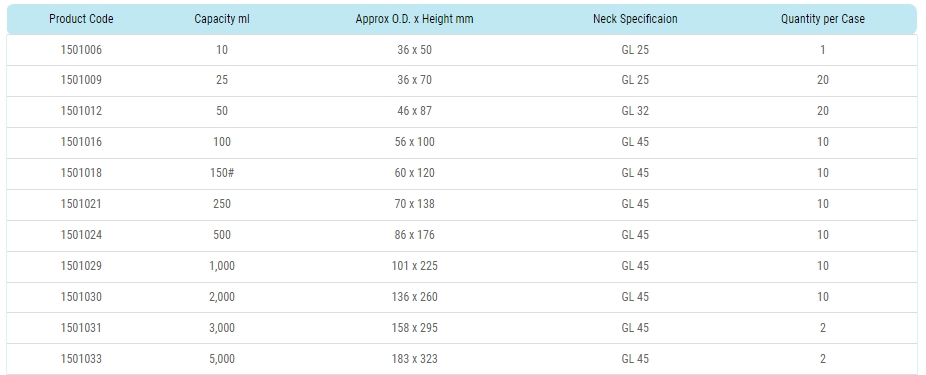926x375 pixels.
Task: Select the Quantity per Case header
Action: click(823, 19)
